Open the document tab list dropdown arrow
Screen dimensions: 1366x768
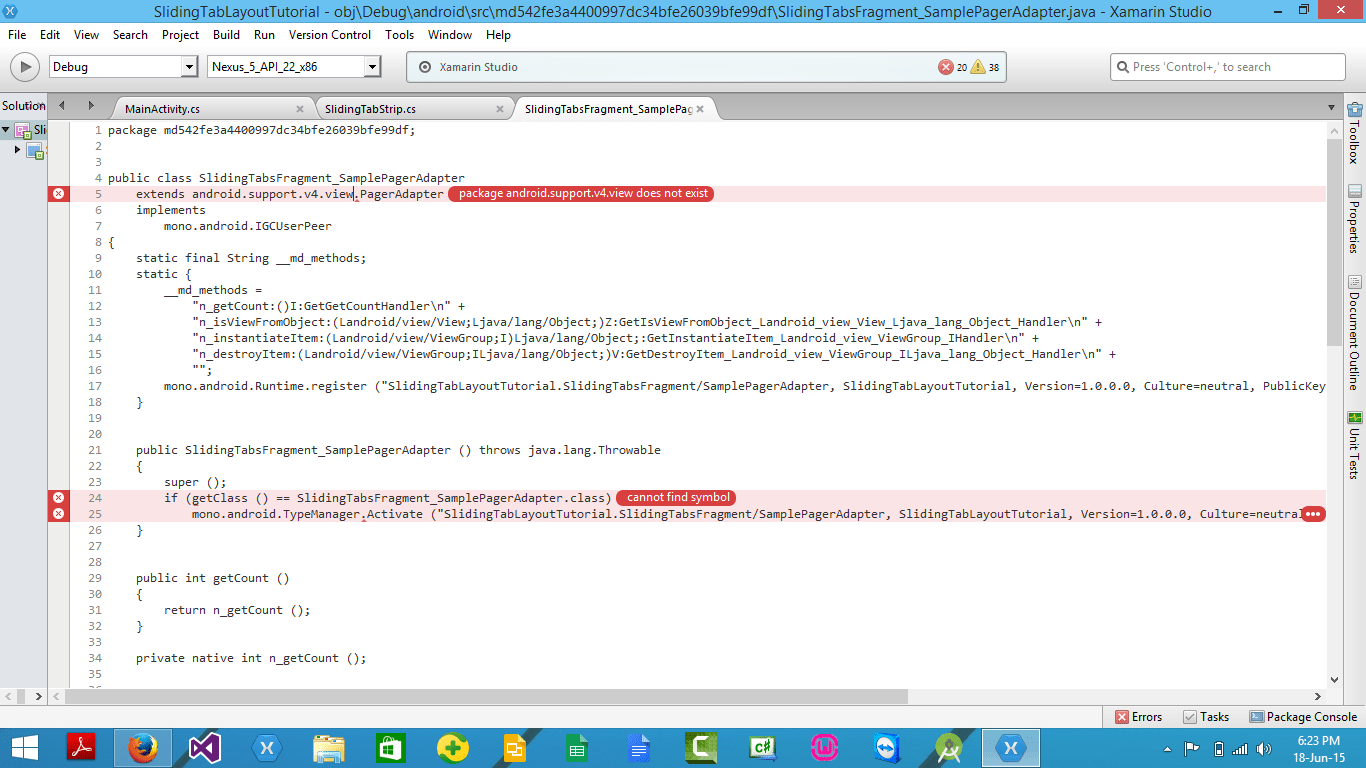[x=1332, y=108]
